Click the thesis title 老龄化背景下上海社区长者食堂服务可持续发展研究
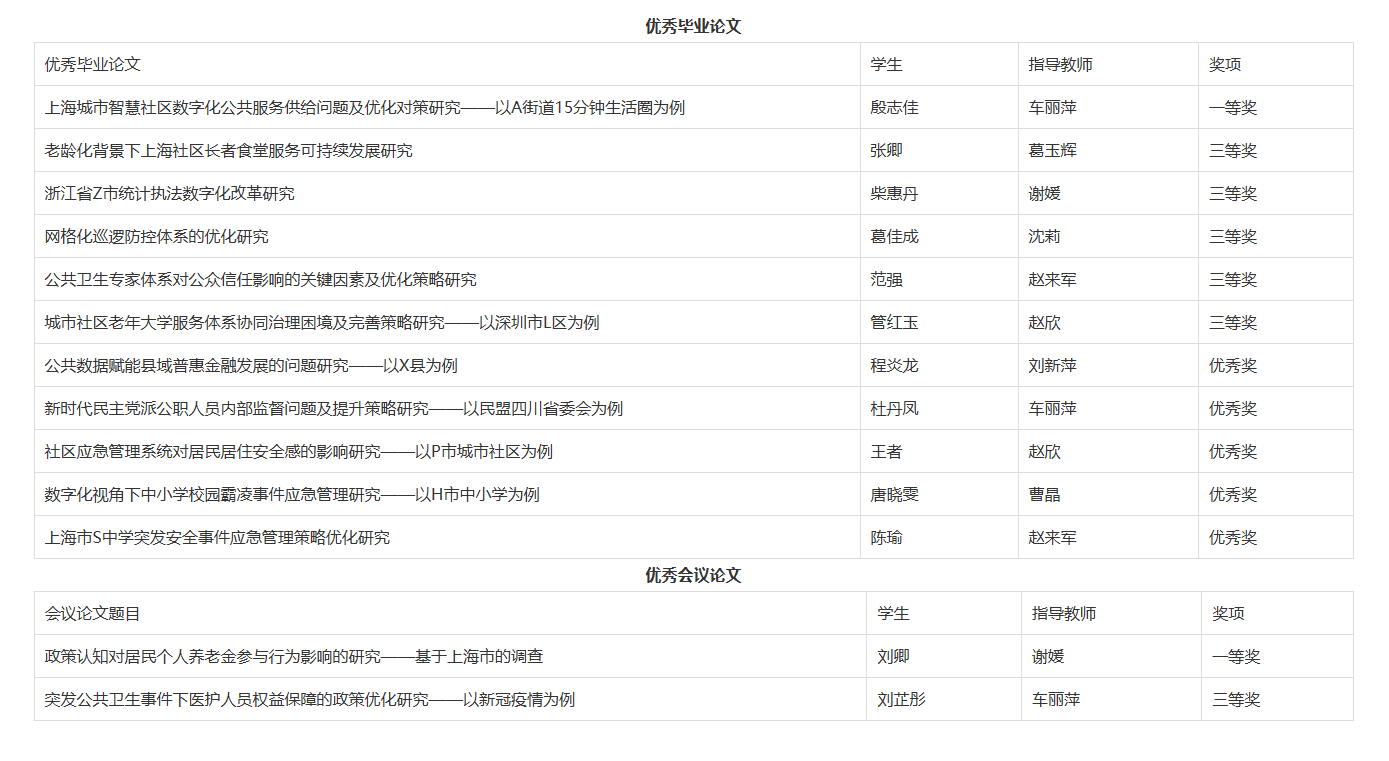 (x=228, y=151)
